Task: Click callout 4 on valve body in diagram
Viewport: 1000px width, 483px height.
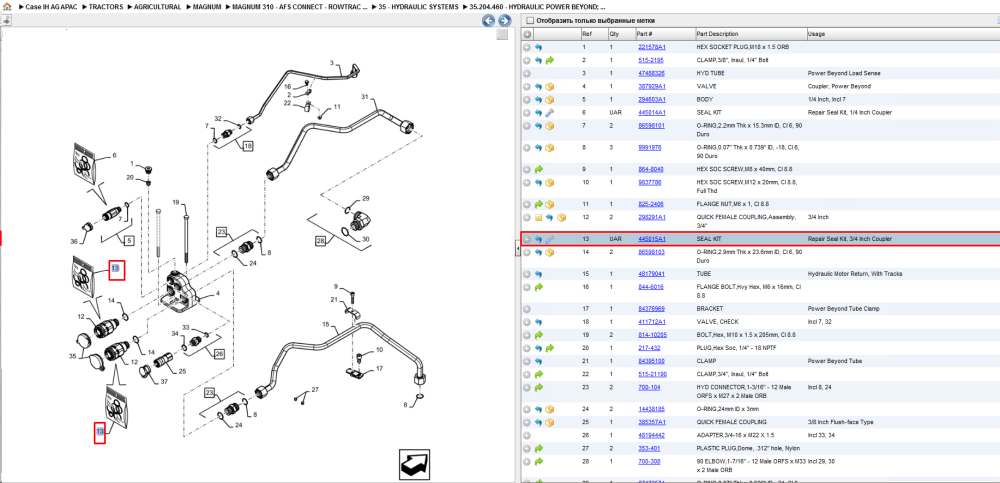Action: tap(217, 294)
